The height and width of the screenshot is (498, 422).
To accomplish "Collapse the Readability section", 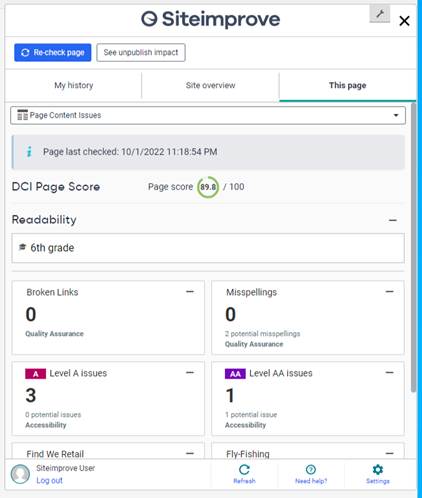I will click(393, 220).
